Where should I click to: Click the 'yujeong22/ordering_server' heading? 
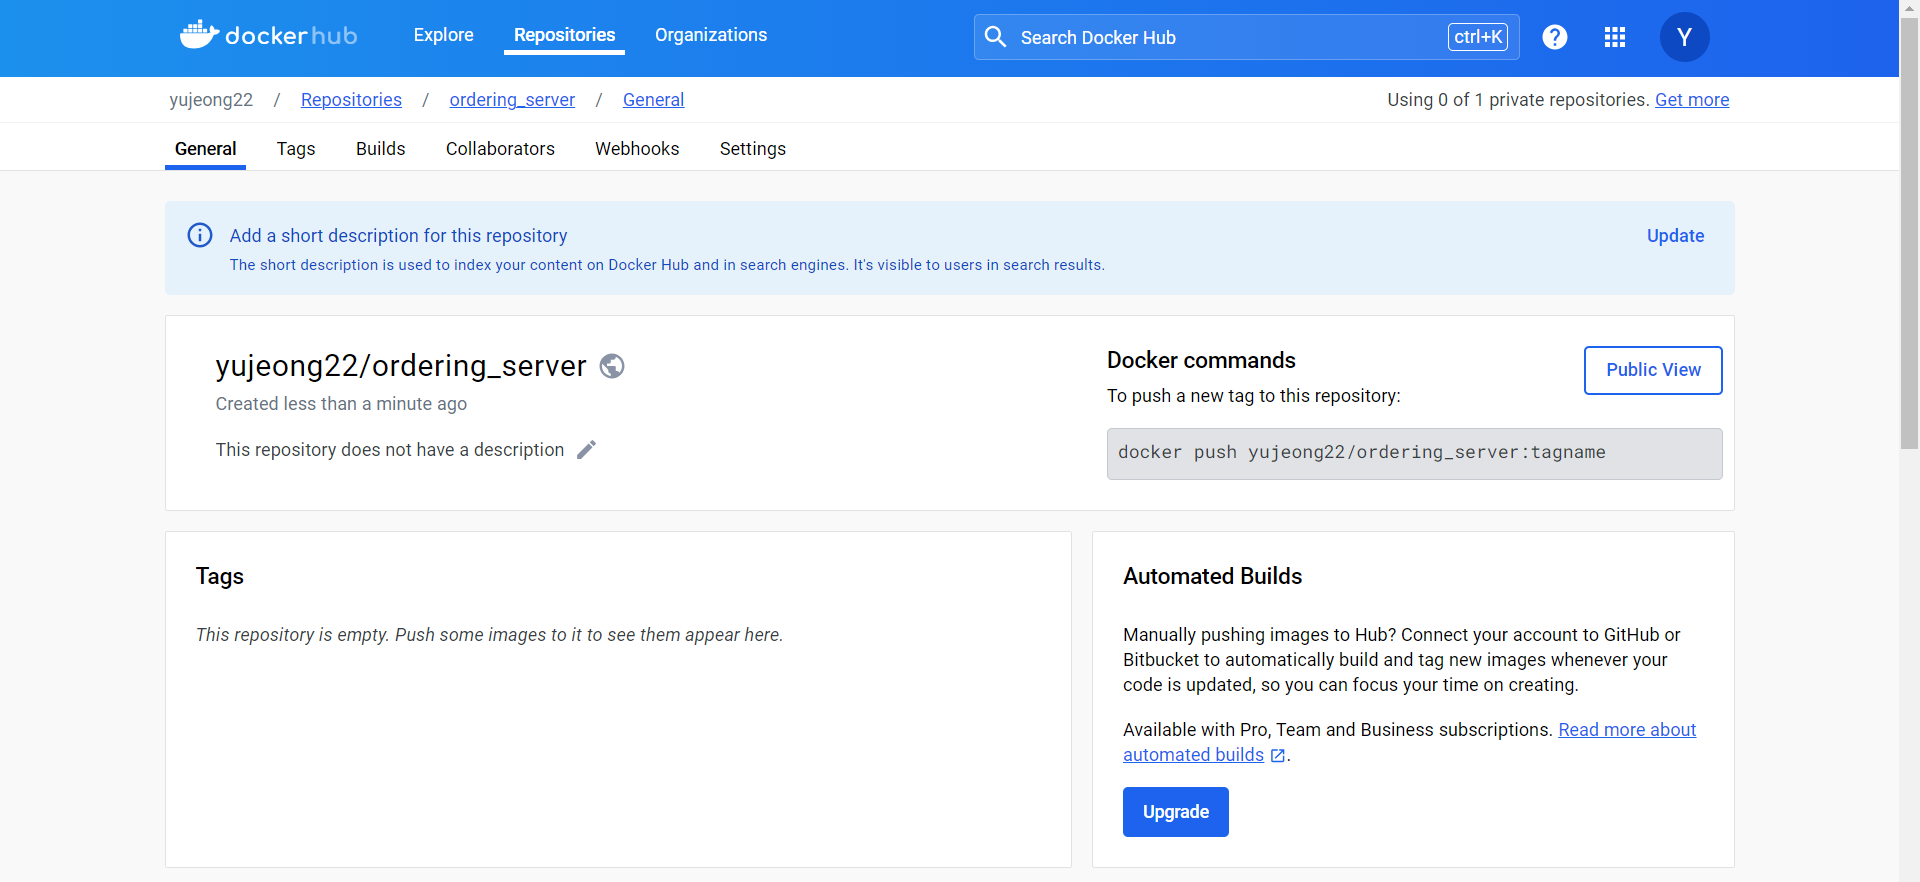click(x=400, y=366)
